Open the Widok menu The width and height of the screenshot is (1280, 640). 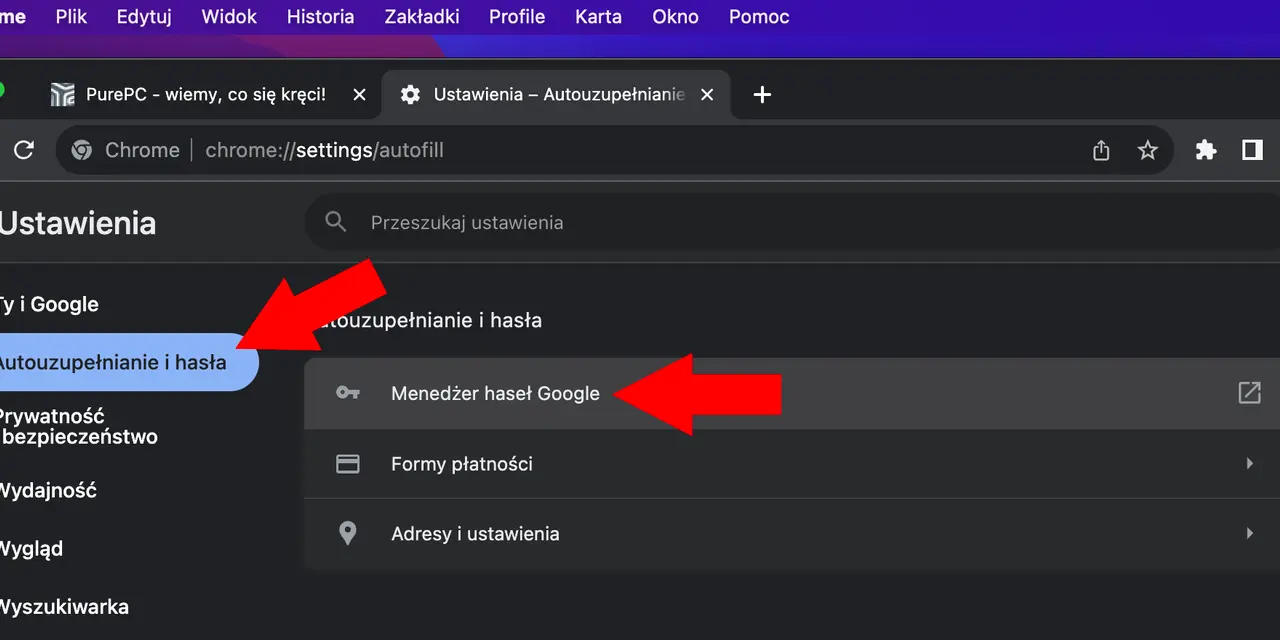point(229,17)
